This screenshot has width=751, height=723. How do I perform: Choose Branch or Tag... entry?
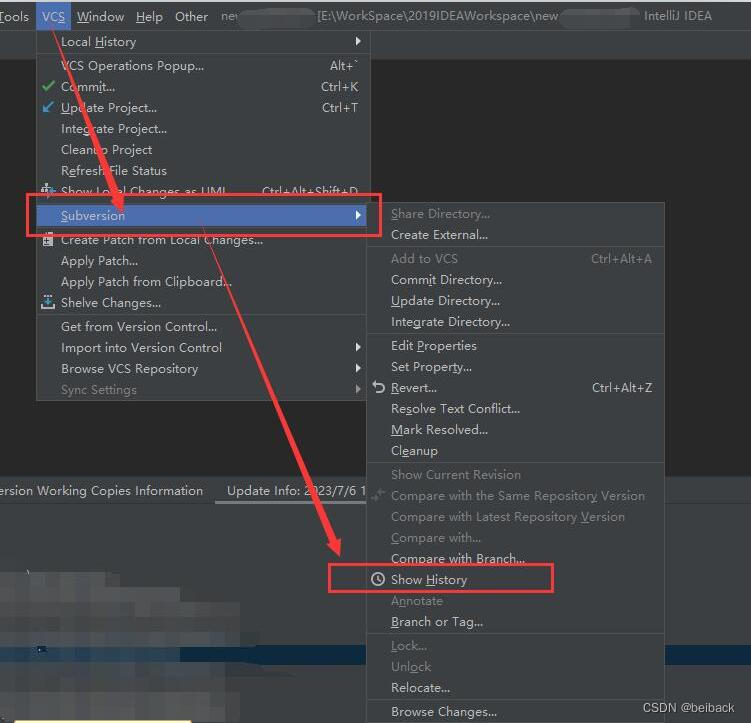pyautogui.click(x=515, y=621)
